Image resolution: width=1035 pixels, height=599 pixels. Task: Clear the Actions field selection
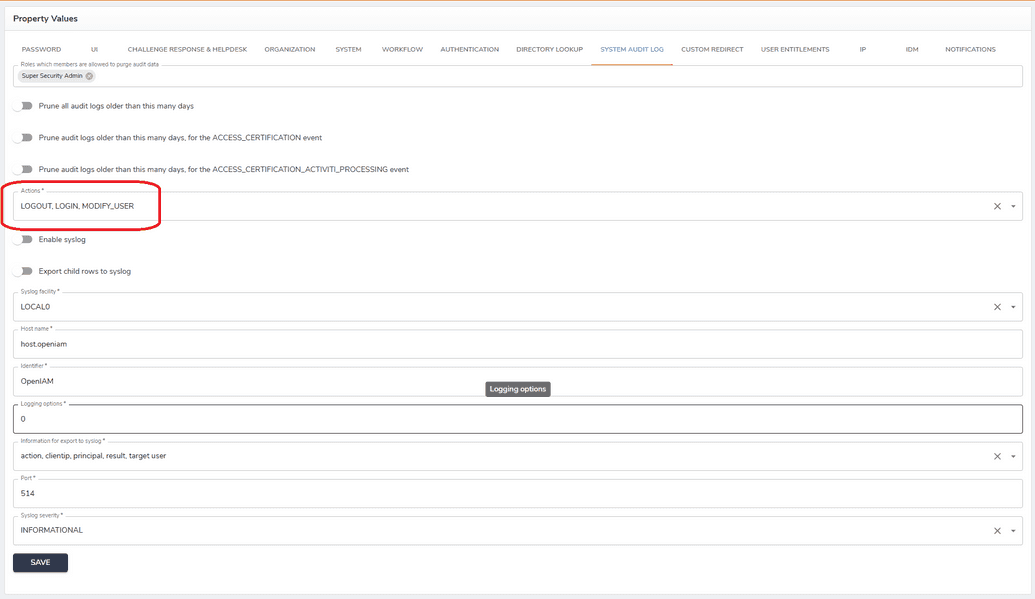tap(996, 206)
